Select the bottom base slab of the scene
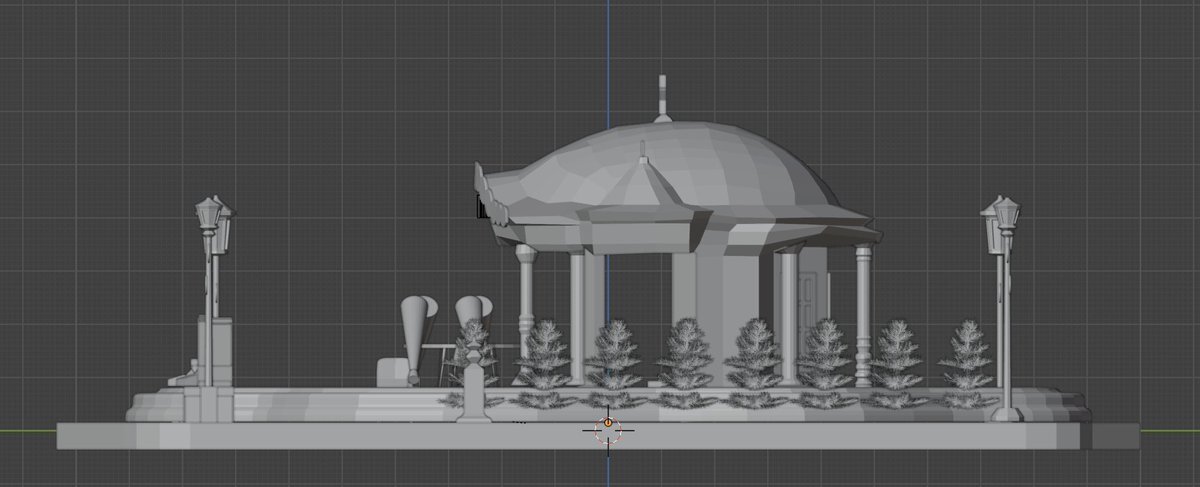 point(300,436)
